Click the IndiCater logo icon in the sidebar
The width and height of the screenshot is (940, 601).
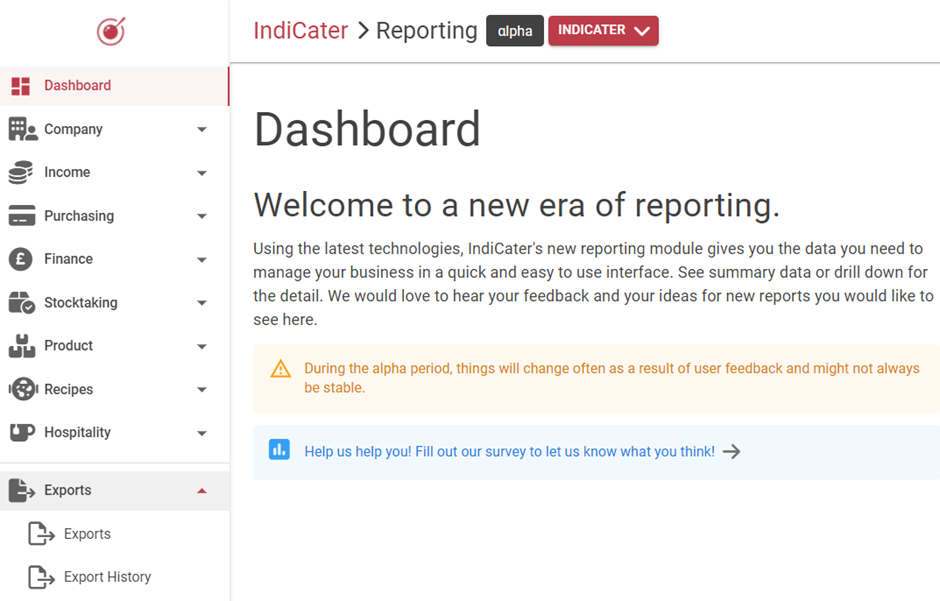[x=111, y=31]
